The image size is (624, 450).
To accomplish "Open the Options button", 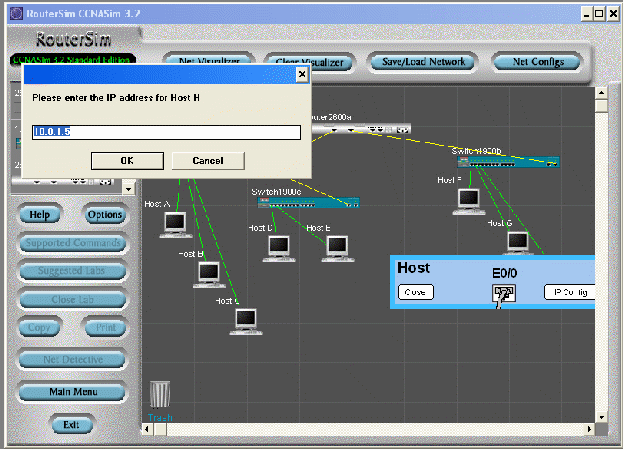I will tap(105, 215).
